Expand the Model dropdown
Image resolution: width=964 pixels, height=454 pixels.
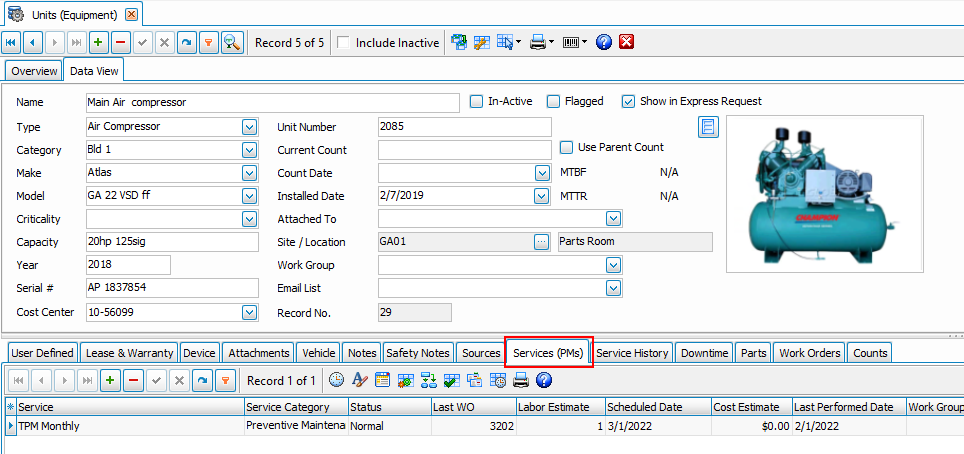click(x=249, y=196)
